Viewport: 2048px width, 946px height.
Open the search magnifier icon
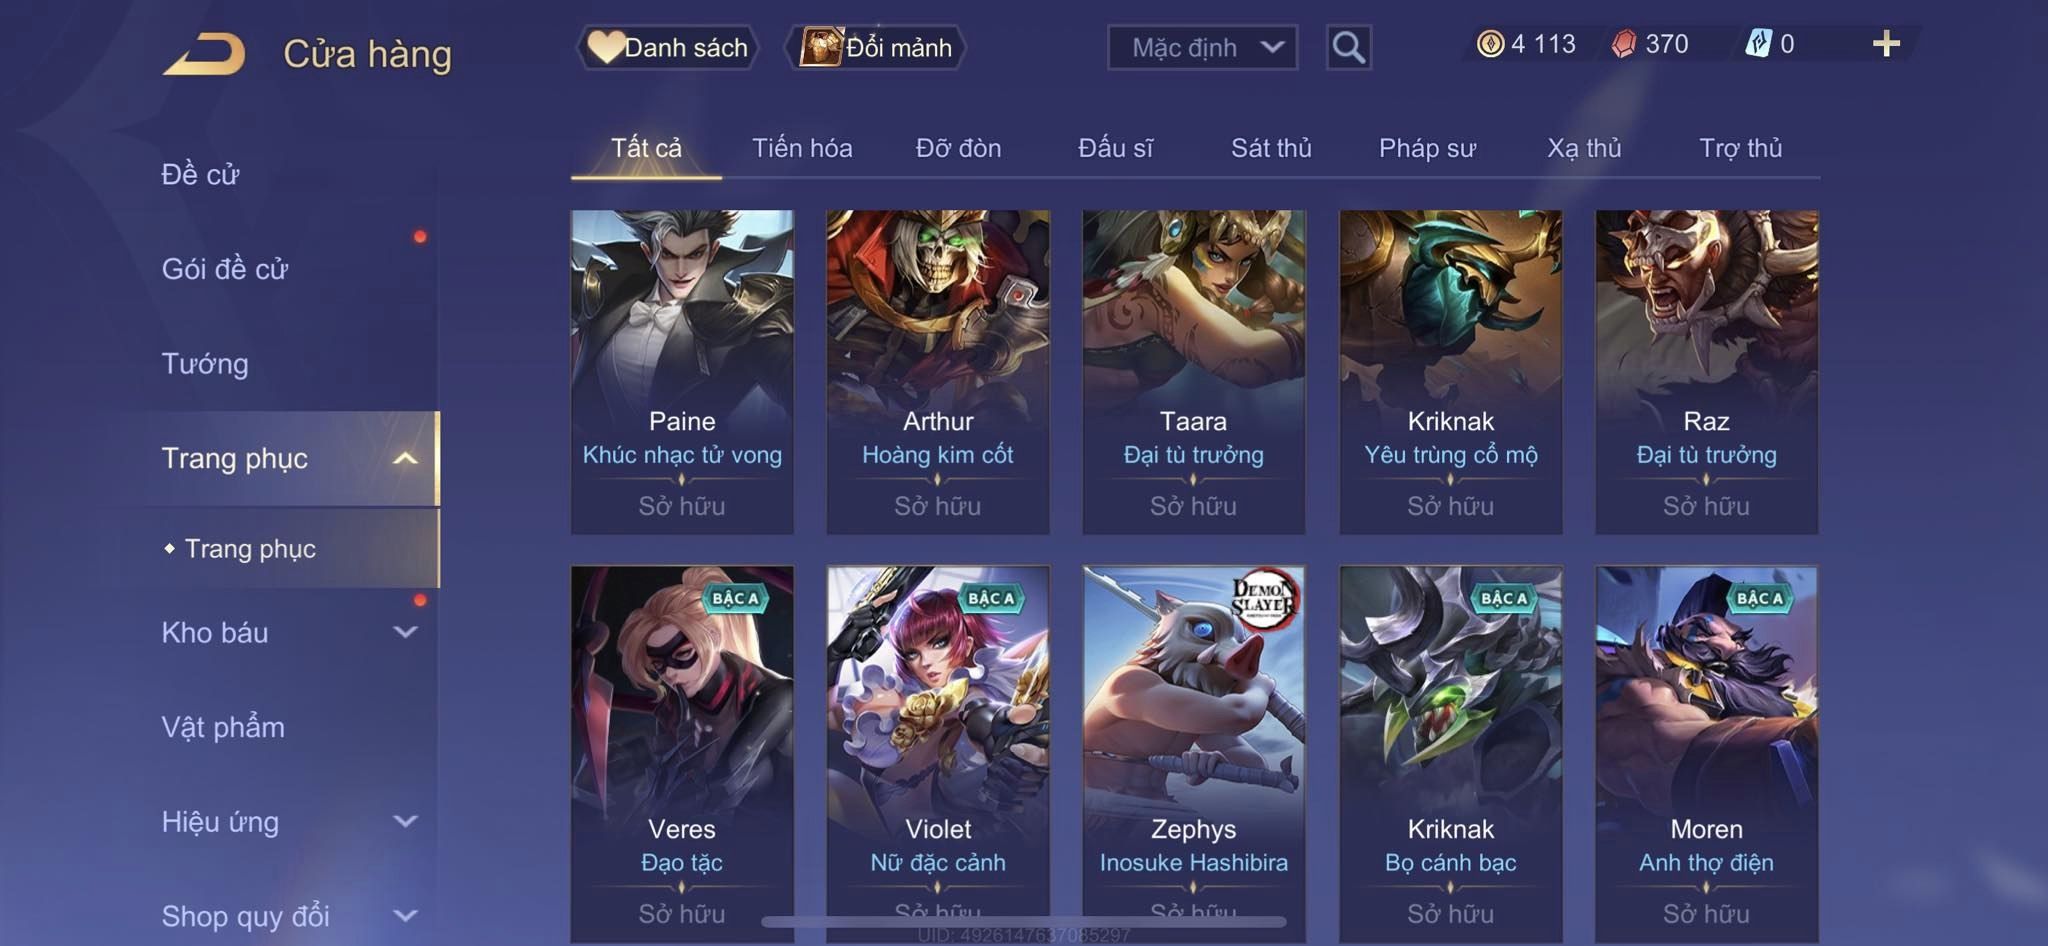(x=1348, y=47)
